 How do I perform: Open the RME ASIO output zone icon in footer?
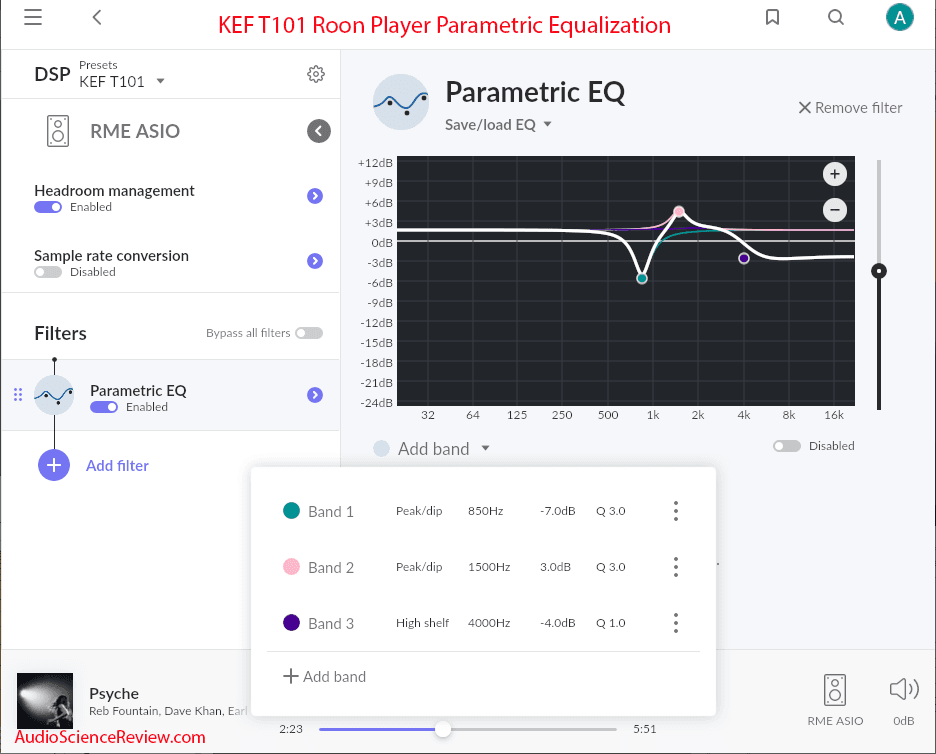835,690
